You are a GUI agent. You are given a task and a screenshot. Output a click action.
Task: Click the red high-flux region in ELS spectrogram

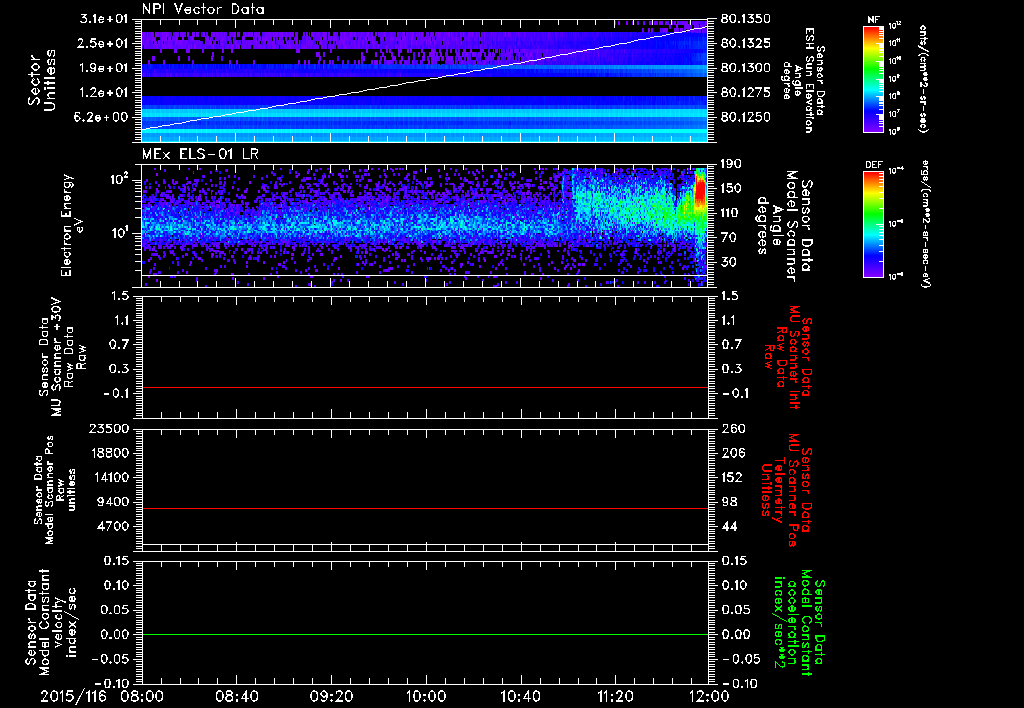(x=700, y=191)
